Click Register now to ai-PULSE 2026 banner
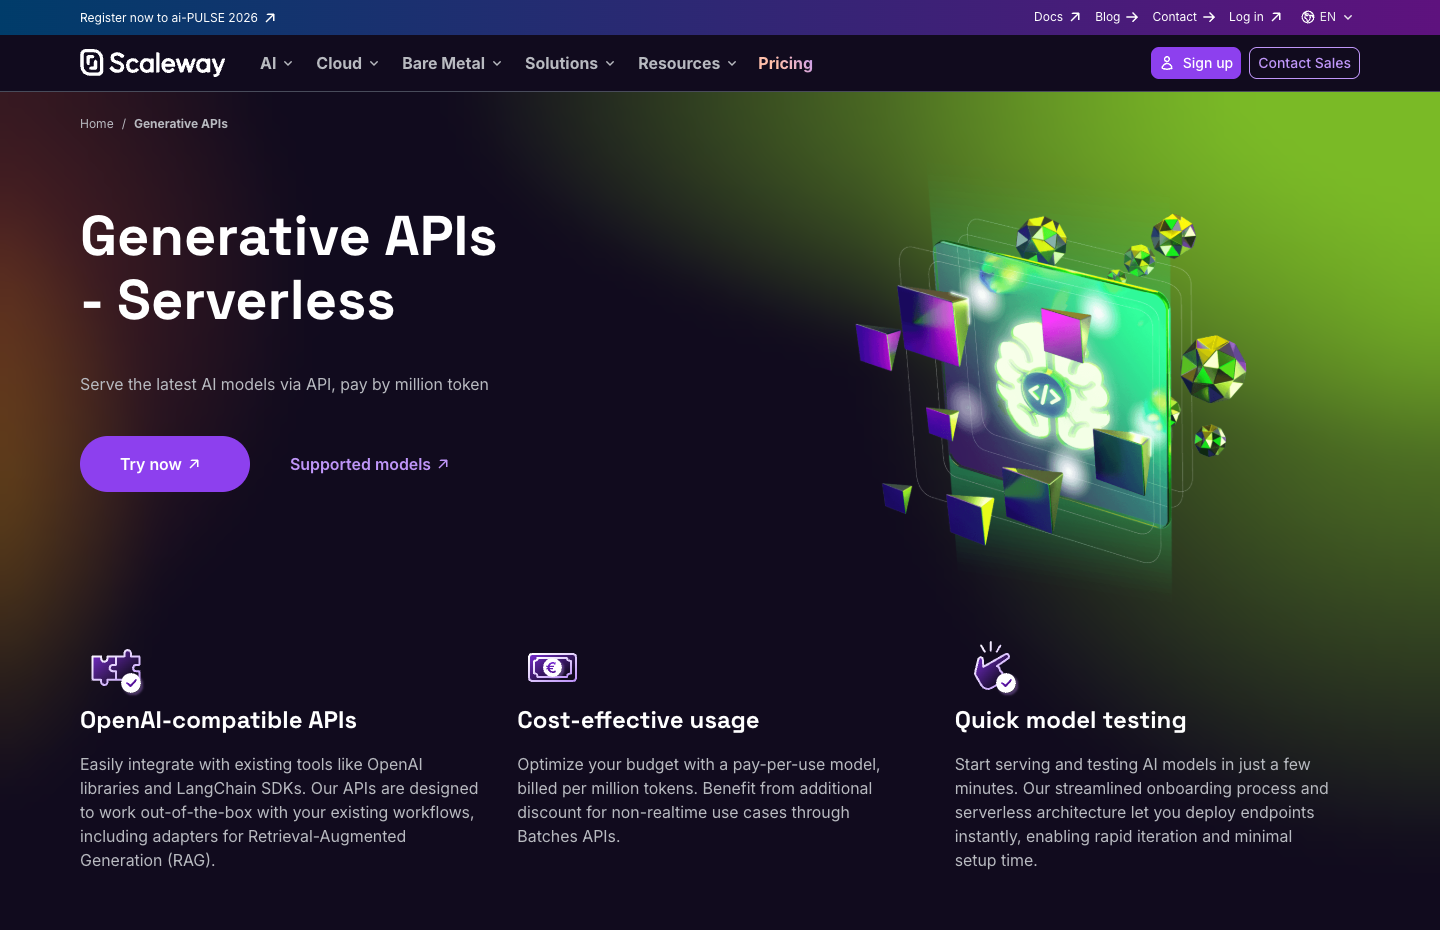 click(x=178, y=18)
